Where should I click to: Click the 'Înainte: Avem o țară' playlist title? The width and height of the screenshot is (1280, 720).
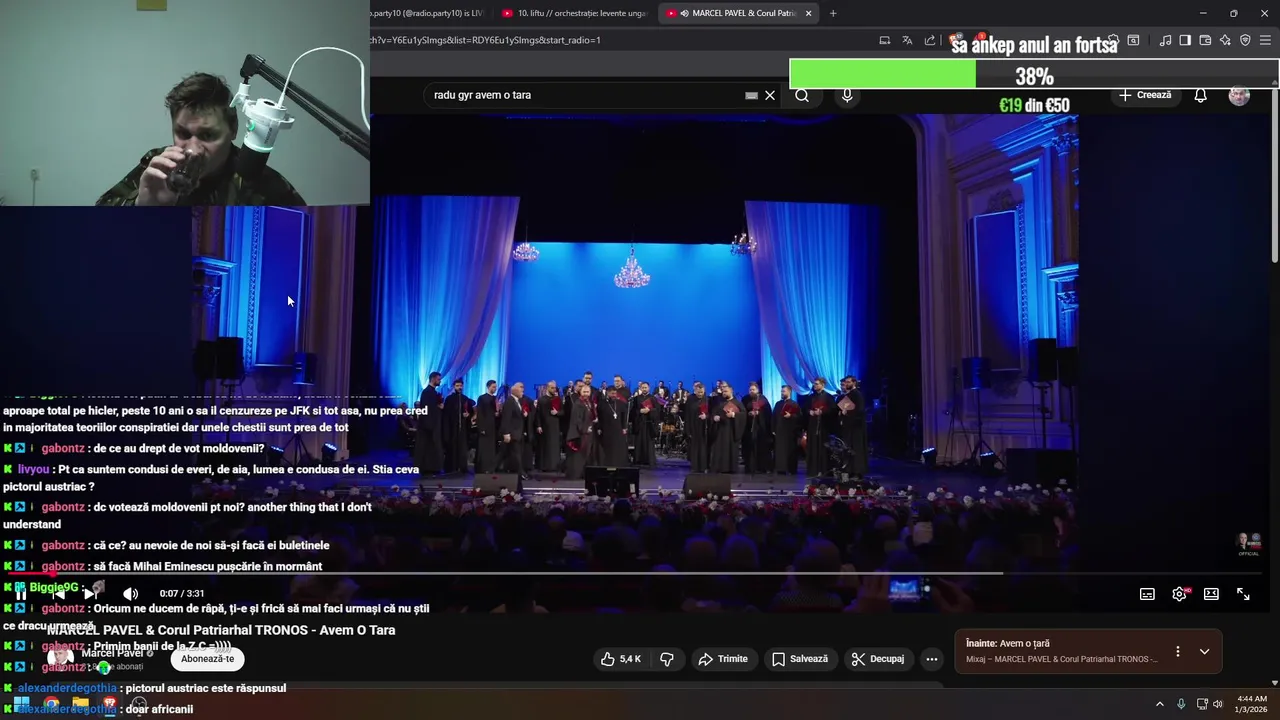pos(1008,644)
